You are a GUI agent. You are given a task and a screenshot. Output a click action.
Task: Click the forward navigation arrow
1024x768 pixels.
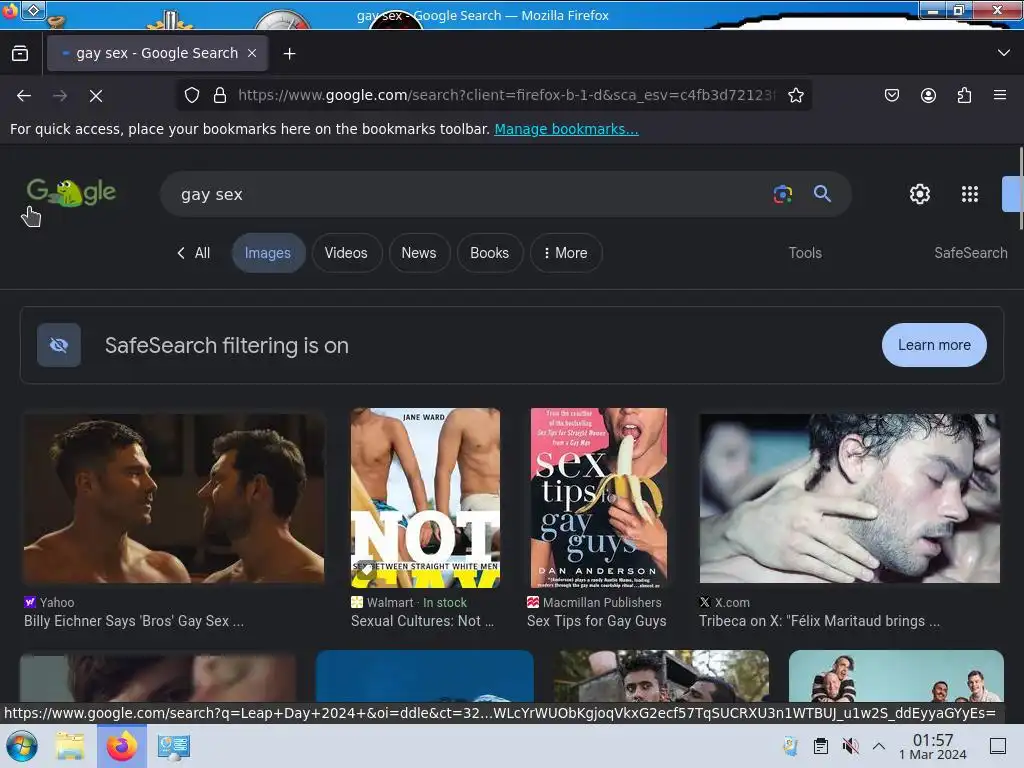[60, 96]
